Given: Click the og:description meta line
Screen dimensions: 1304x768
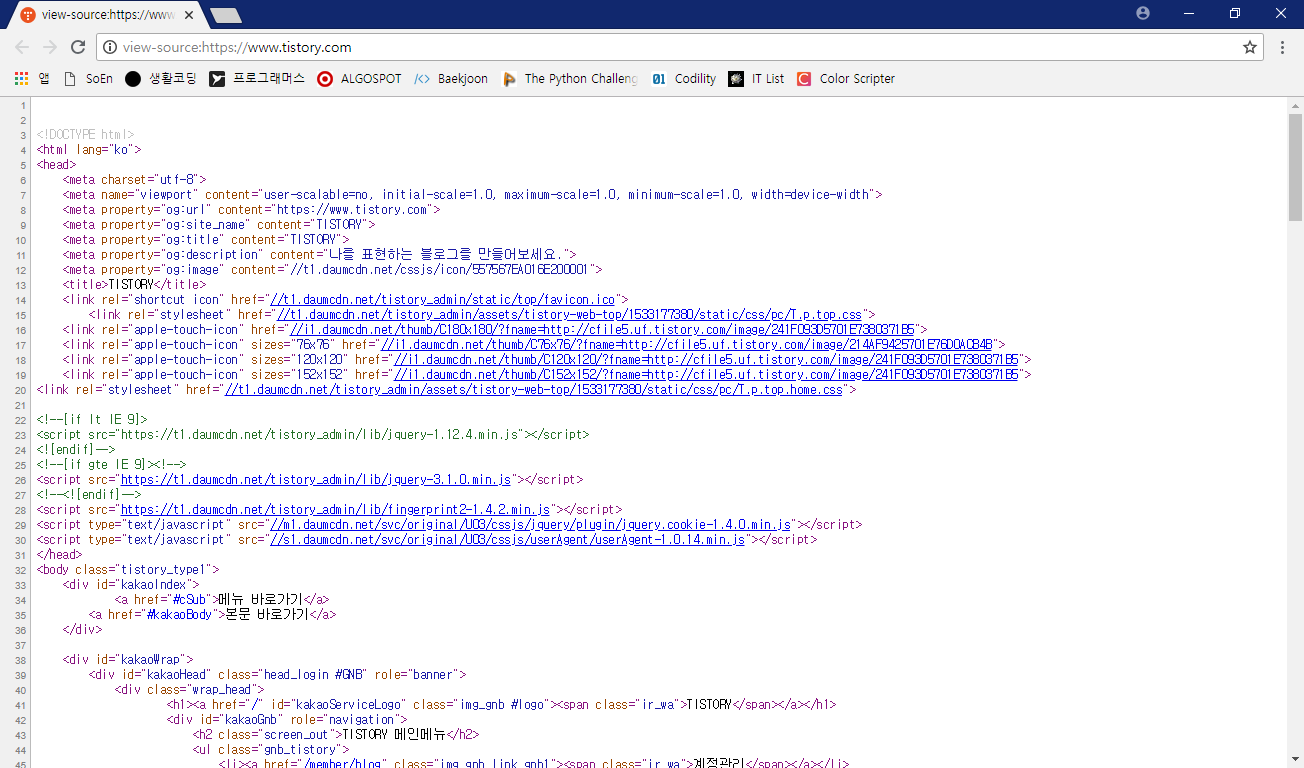Looking at the screenshot, I should tap(319, 254).
